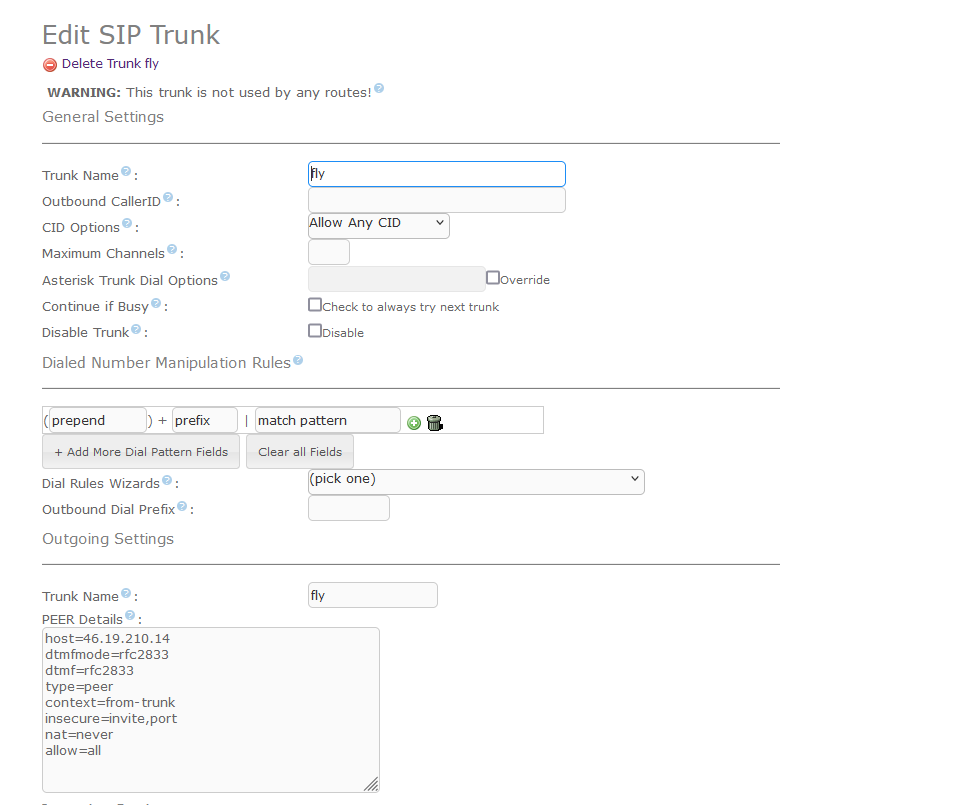Click the match pattern input field

tap(328, 421)
